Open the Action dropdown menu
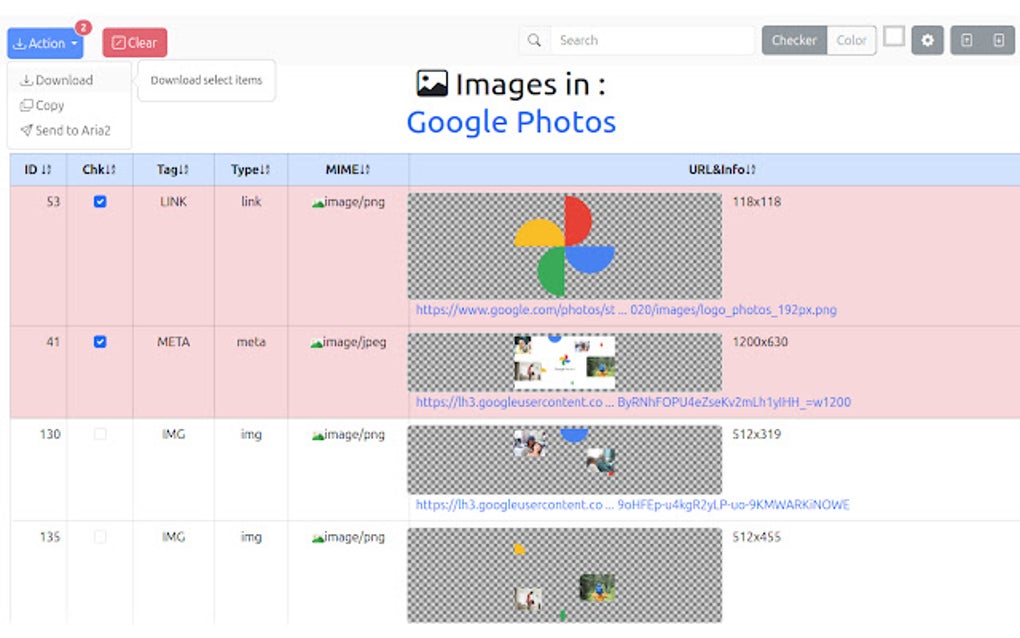The width and height of the screenshot is (1020, 638). tap(44, 43)
